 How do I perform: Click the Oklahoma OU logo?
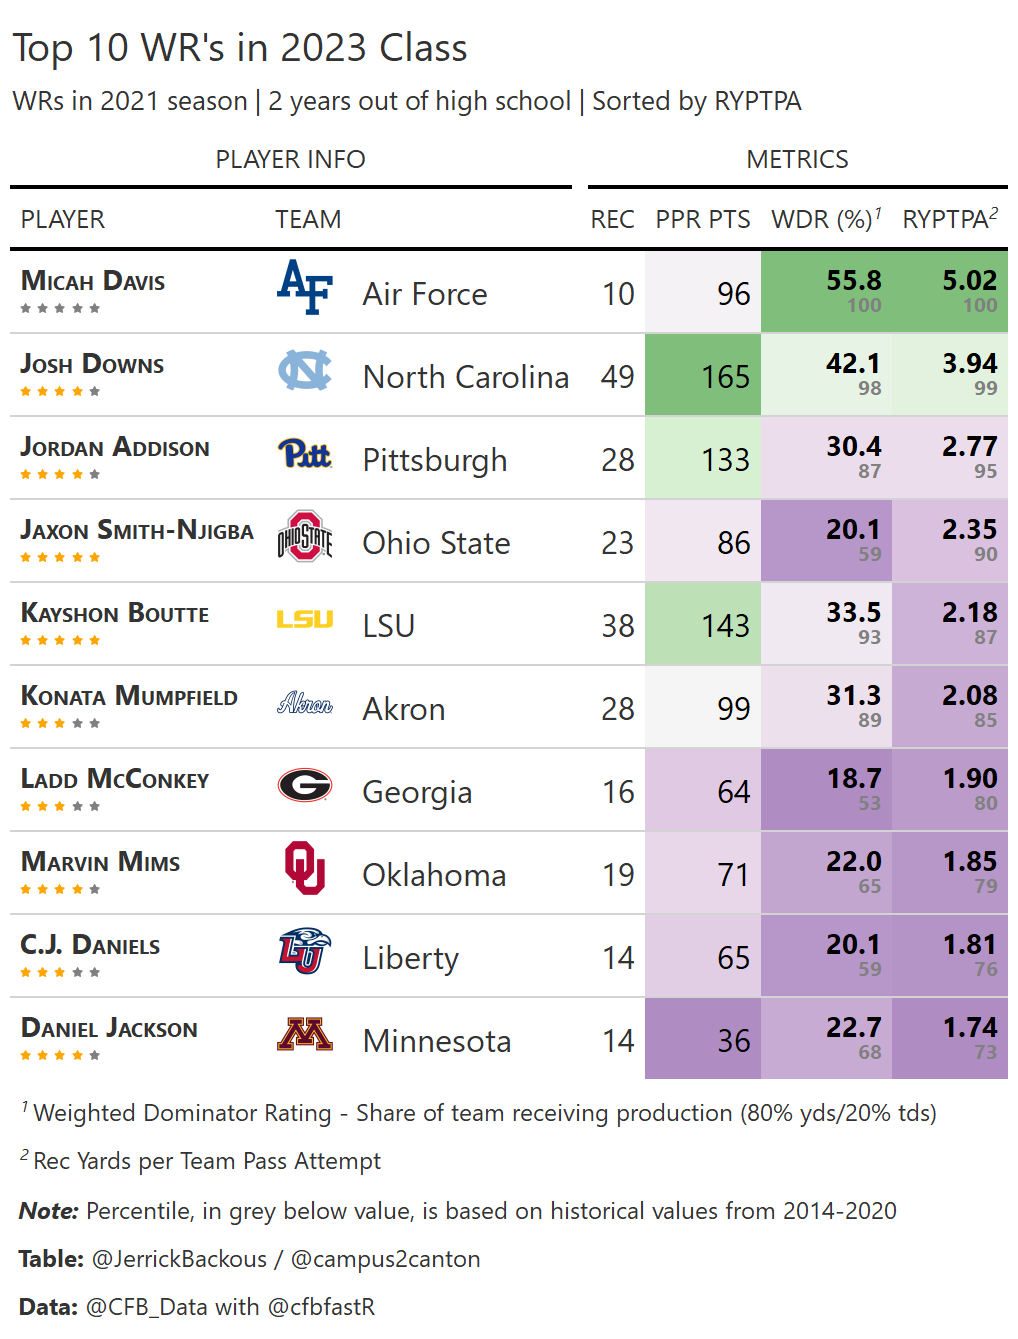click(305, 868)
